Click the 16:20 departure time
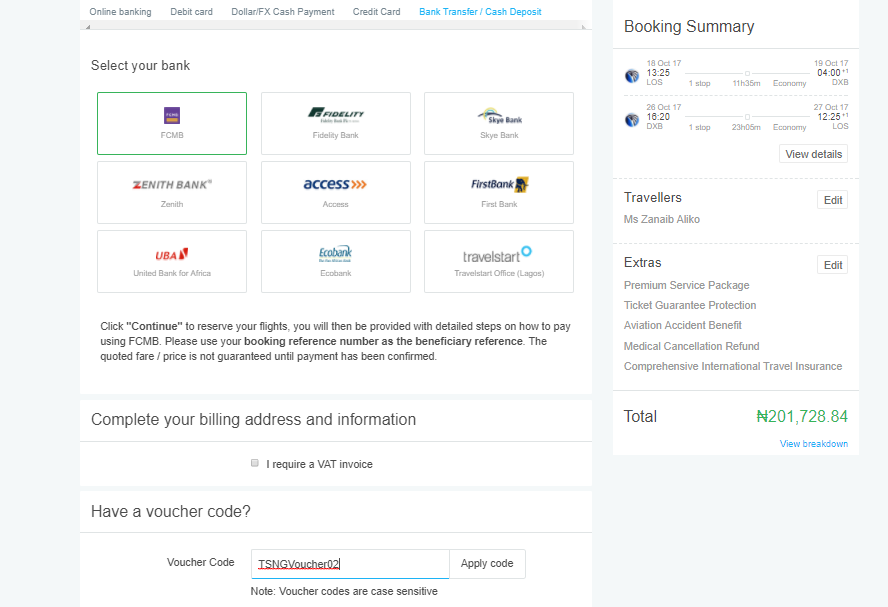 658,117
